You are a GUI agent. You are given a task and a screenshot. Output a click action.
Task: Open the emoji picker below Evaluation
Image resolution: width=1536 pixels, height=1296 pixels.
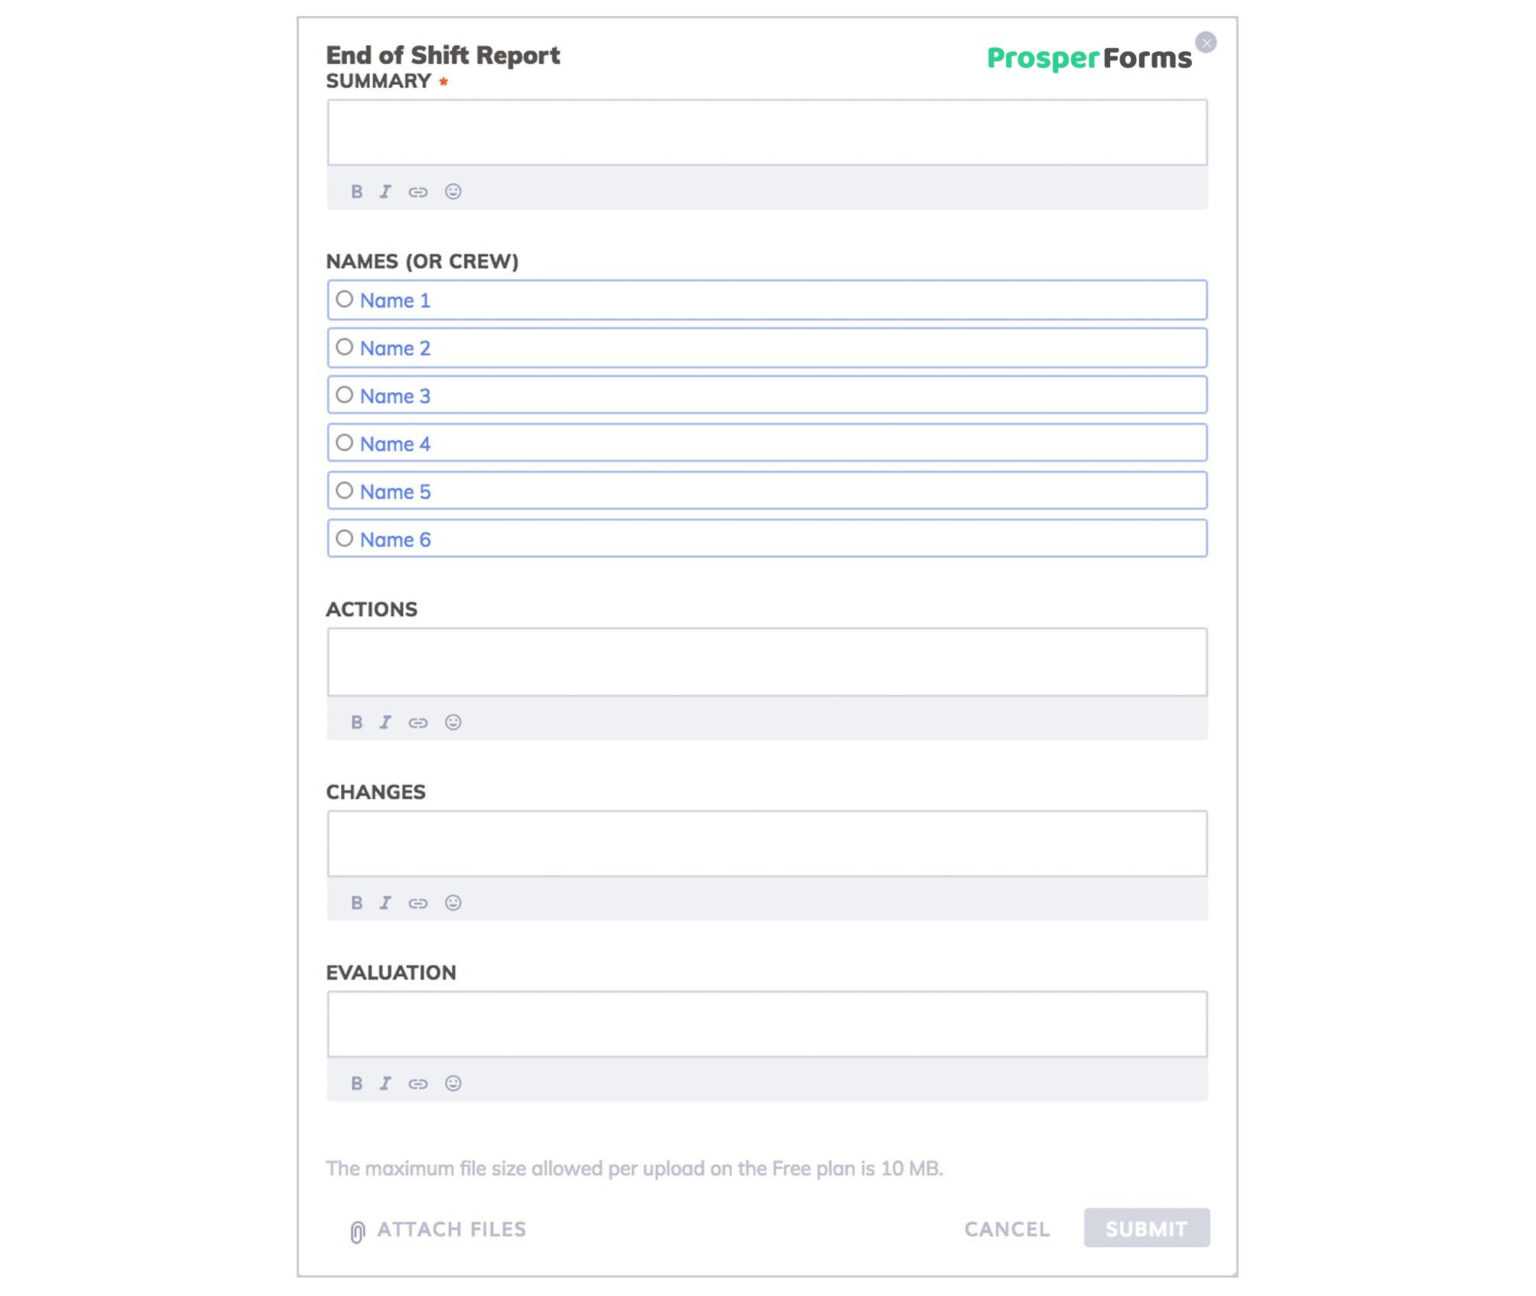452,1083
